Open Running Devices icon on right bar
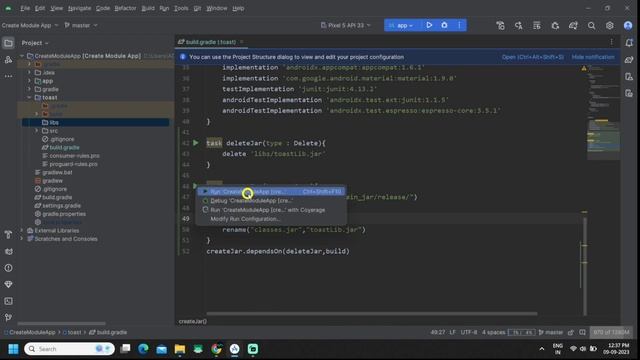 coord(629,93)
